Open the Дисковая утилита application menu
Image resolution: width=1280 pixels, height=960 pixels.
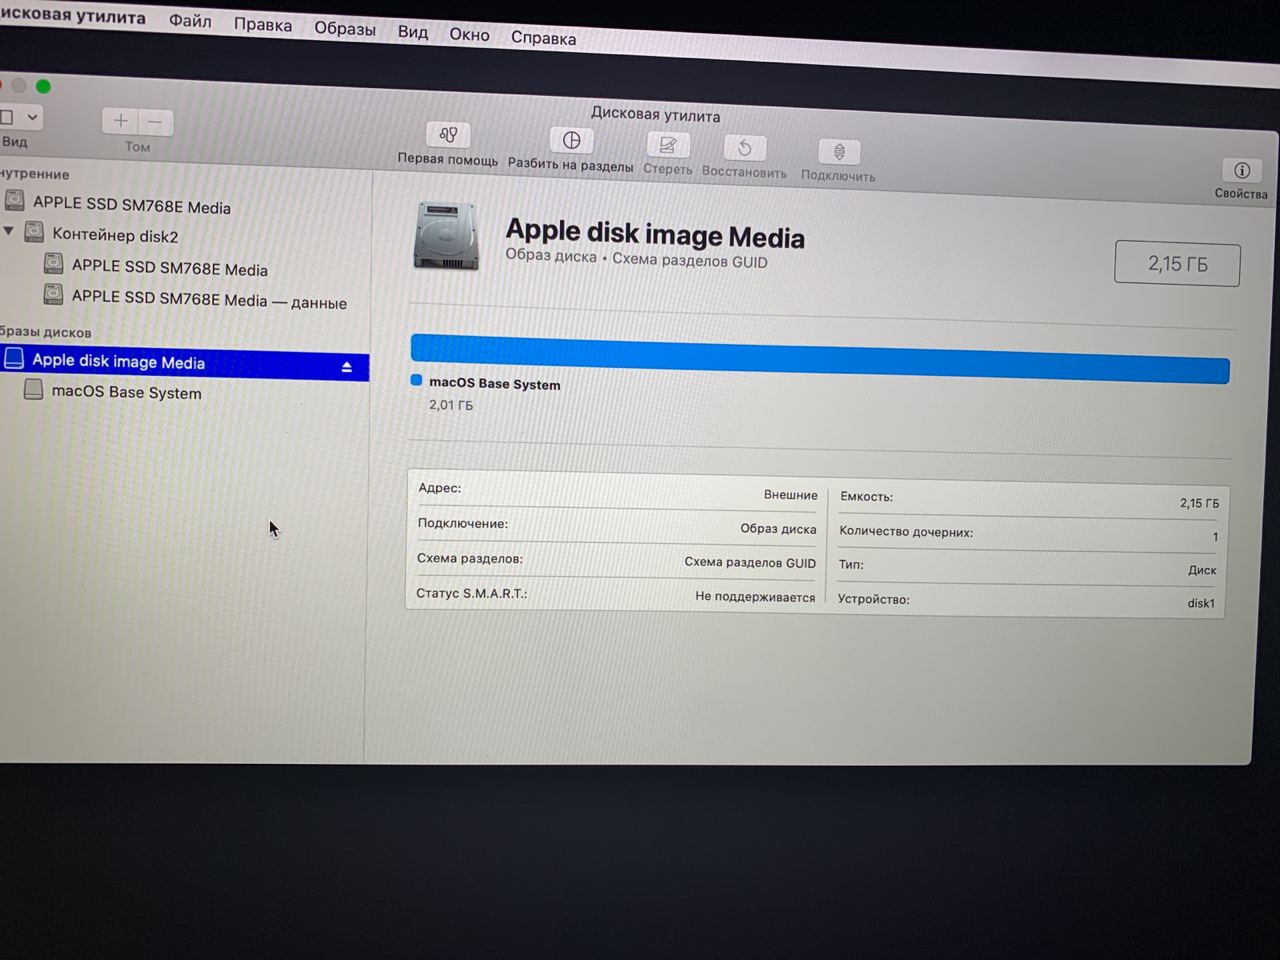72,16
